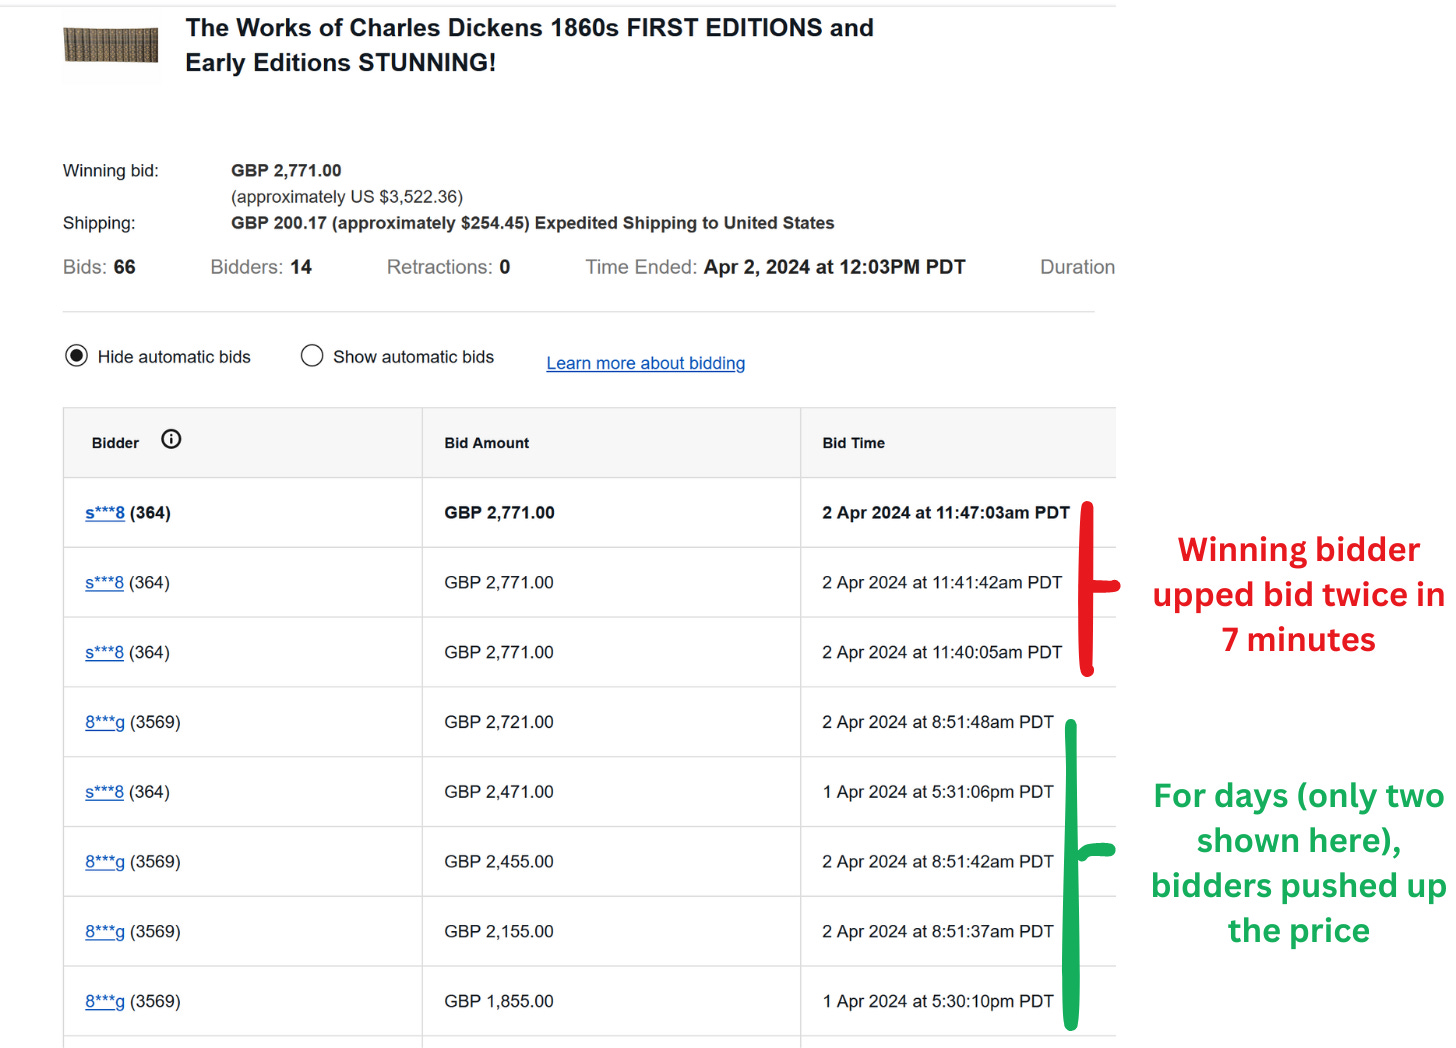The width and height of the screenshot is (1456, 1048).
Task: Click the GBP 2,771.00 amount at 11:40:05am
Action: [x=499, y=653]
